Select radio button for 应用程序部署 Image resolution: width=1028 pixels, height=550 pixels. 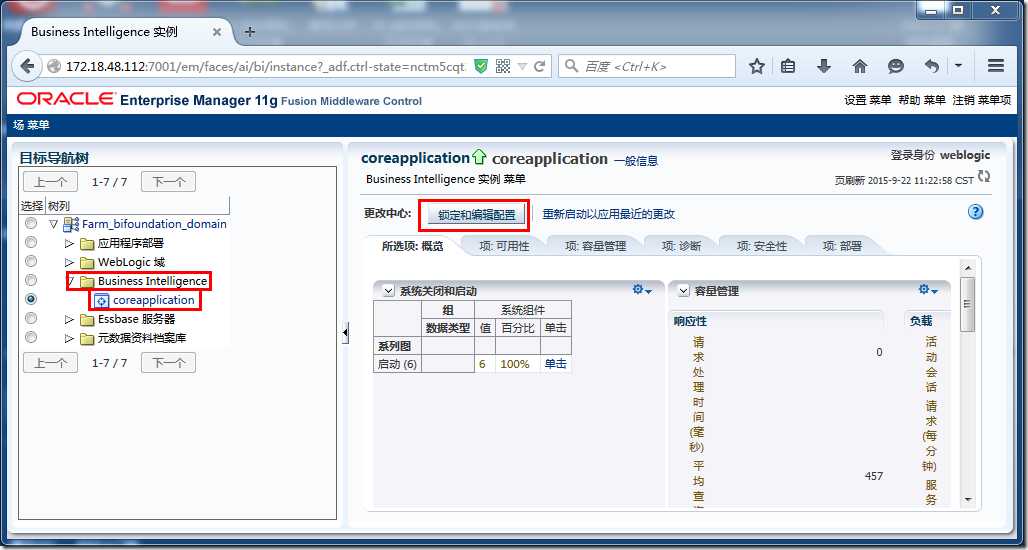click(30, 243)
